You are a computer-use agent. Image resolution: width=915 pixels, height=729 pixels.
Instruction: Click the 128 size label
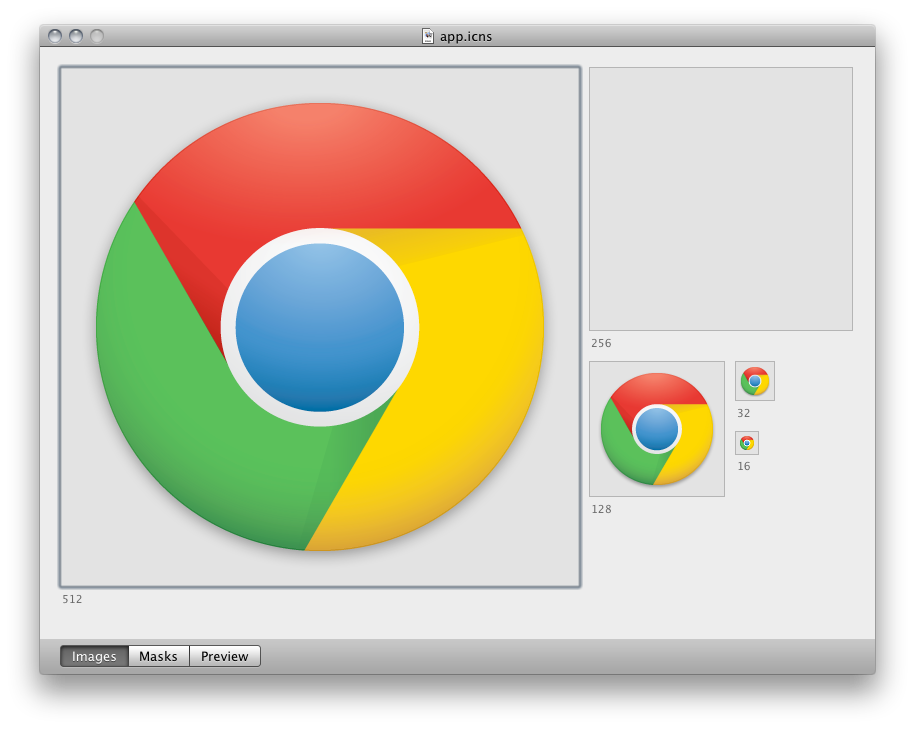601,509
